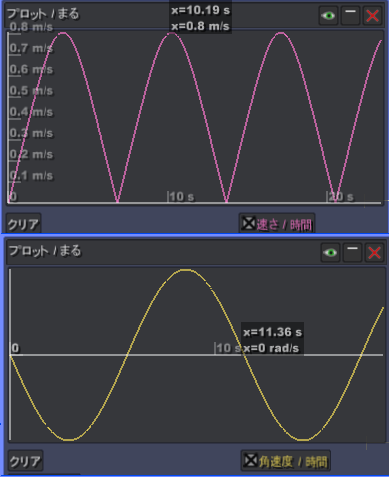
Task: Click クリア in the speed plot panel
Action: (x=24, y=224)
